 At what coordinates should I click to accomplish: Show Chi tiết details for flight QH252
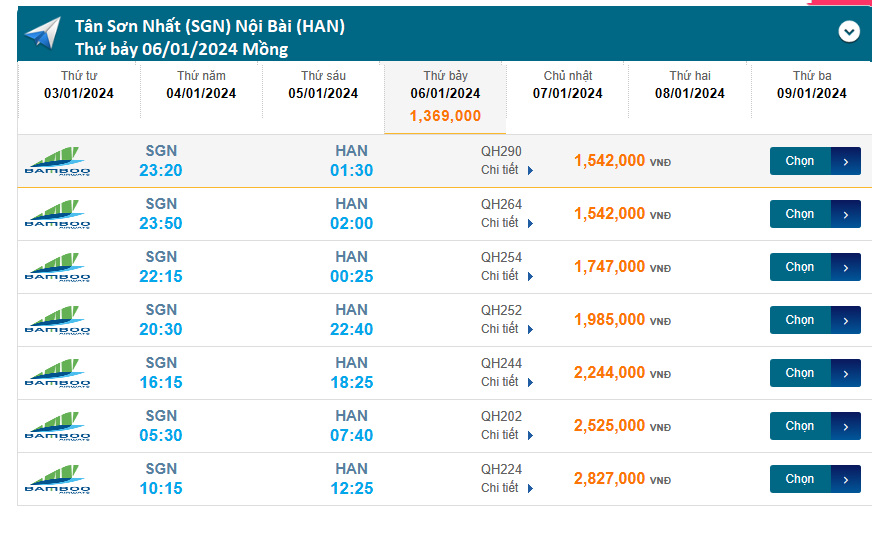(507, 329)
